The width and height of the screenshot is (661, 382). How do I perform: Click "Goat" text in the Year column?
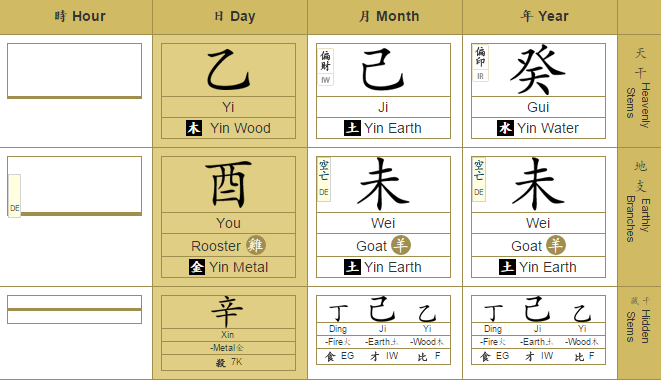(527, 246)
